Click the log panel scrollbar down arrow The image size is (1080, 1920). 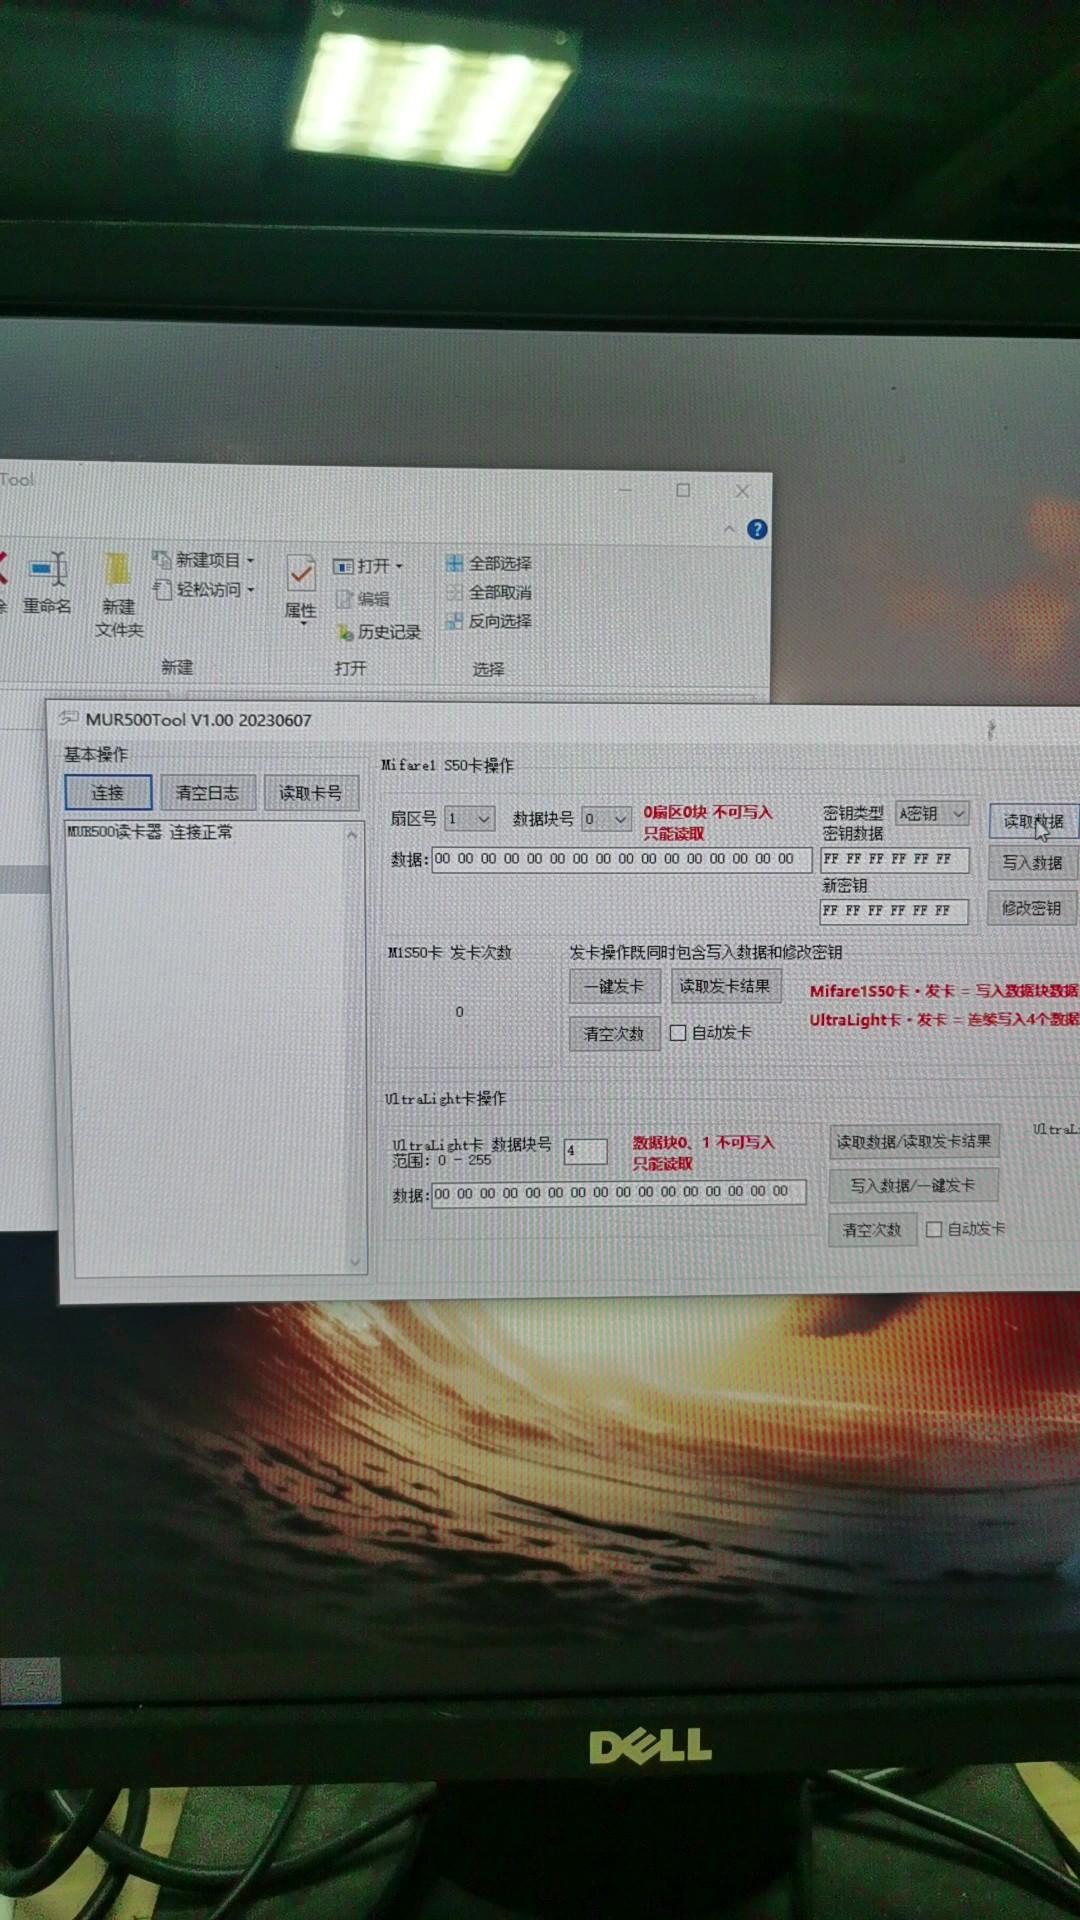click(x=354, y=1262)
